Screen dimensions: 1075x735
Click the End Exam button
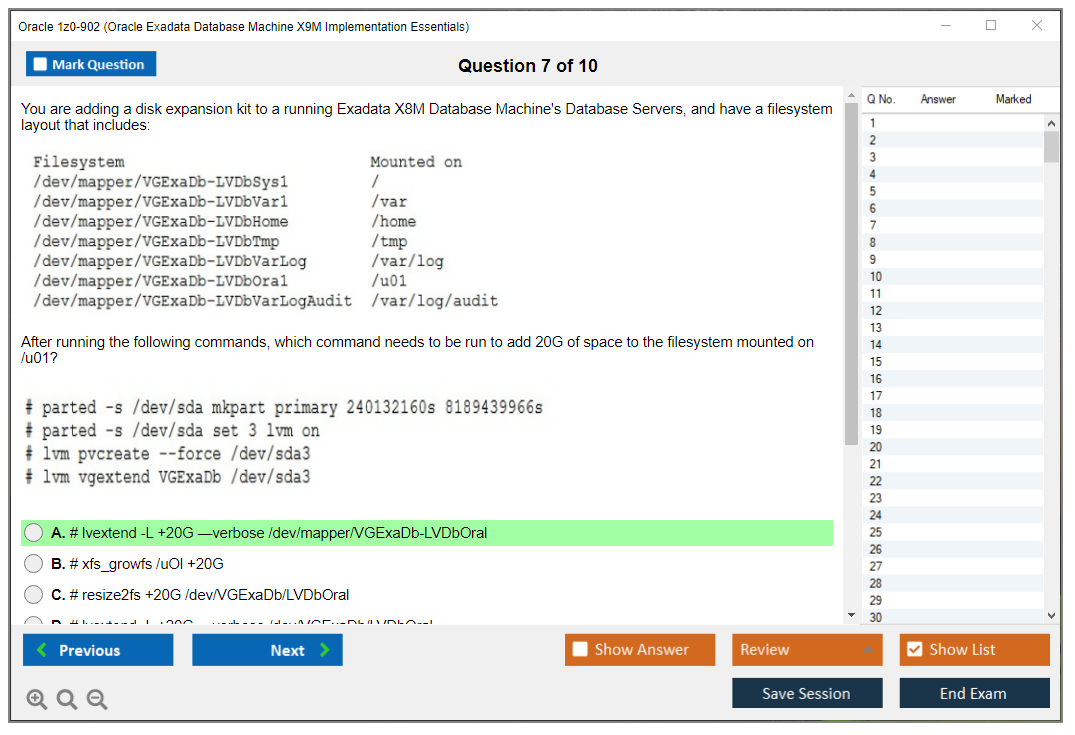(x=974, y=692)
